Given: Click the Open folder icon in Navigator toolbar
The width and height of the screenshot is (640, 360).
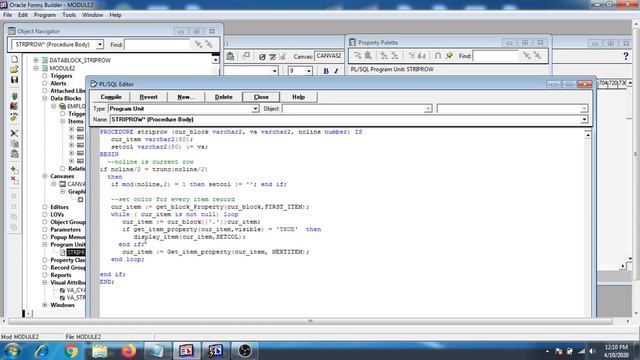Looking at the screenshot, I should pyautogui.click(x=14, y=69).
